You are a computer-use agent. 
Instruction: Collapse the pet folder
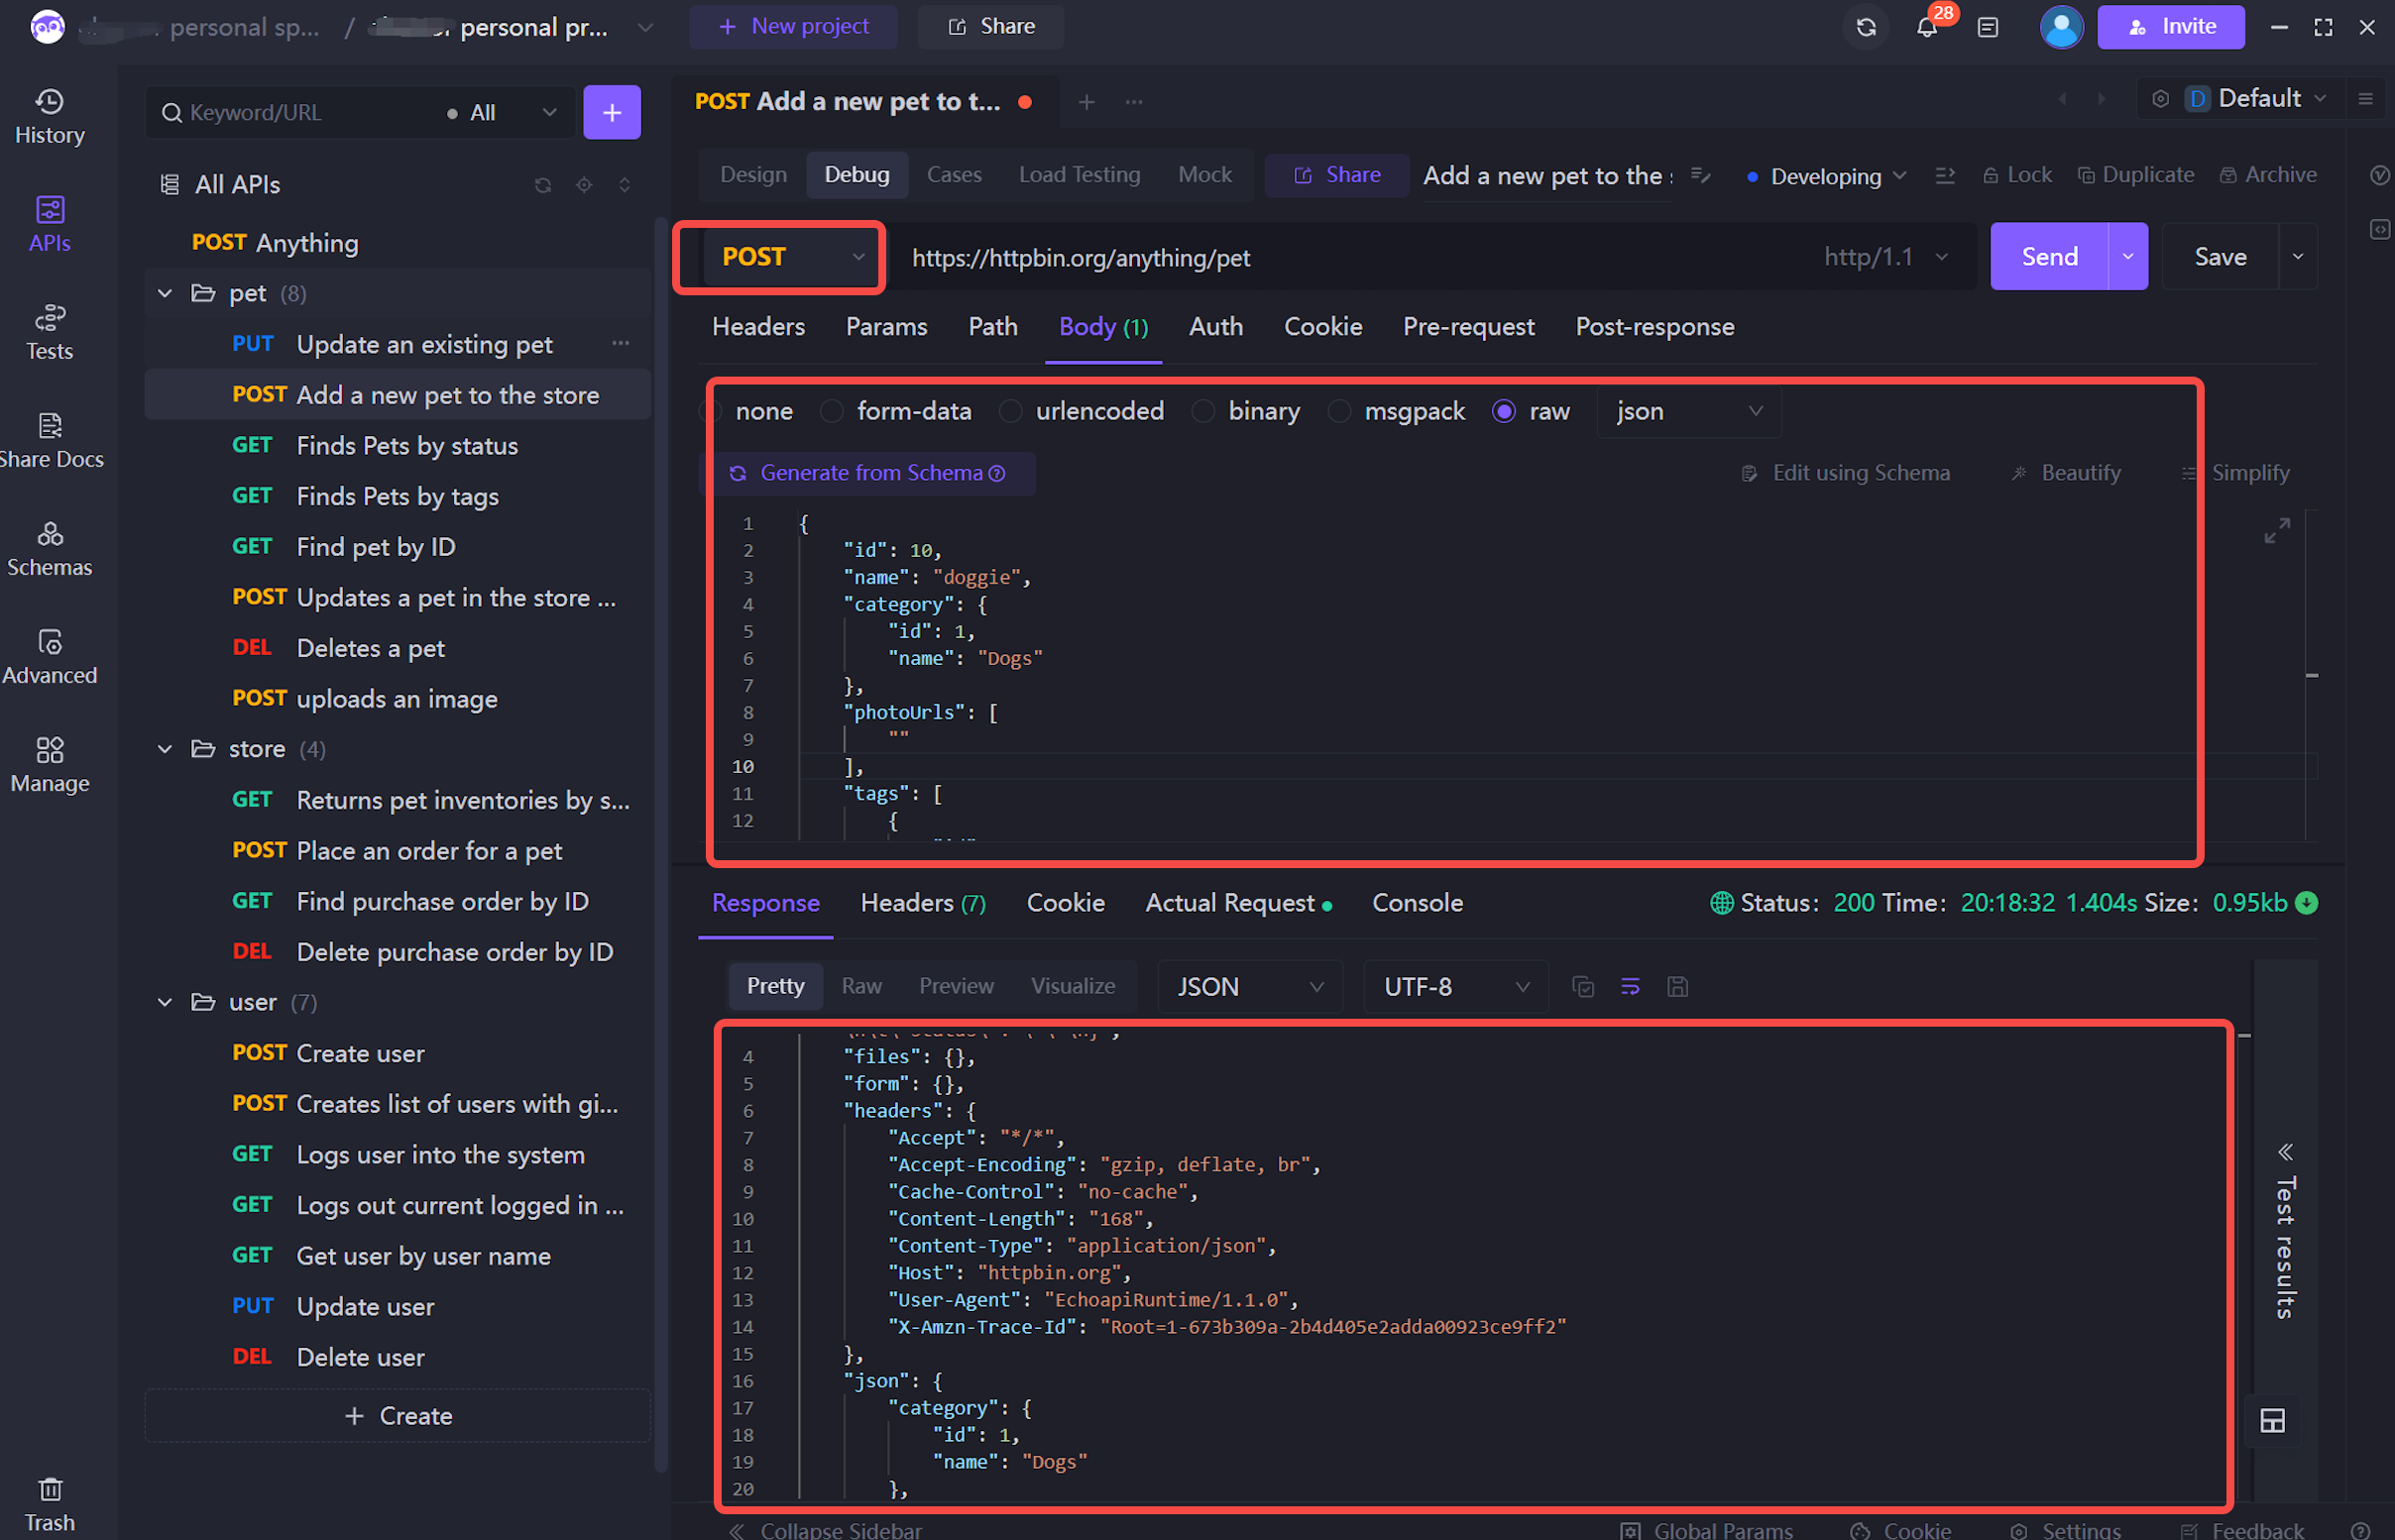click(165, 293)
